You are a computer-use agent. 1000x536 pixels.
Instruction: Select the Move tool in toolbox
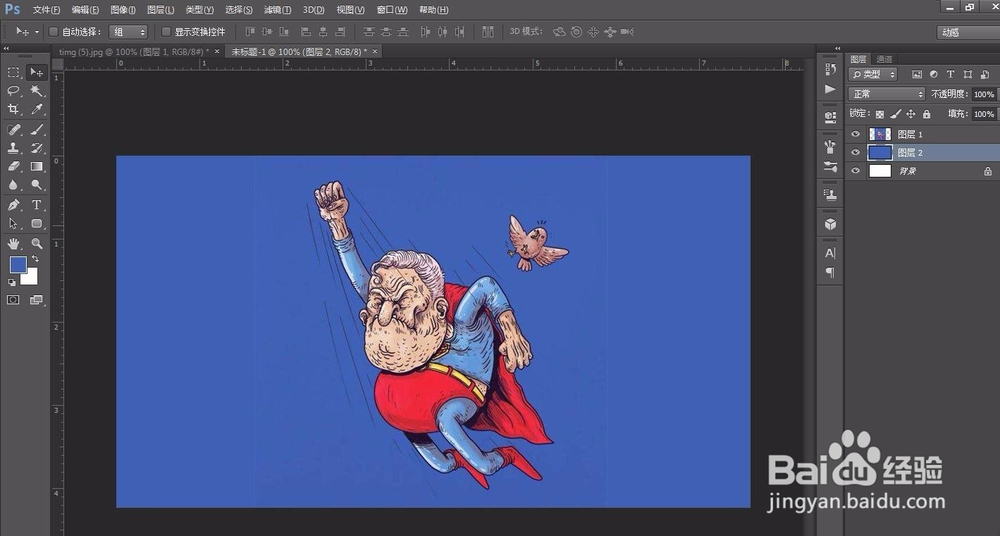37,73
